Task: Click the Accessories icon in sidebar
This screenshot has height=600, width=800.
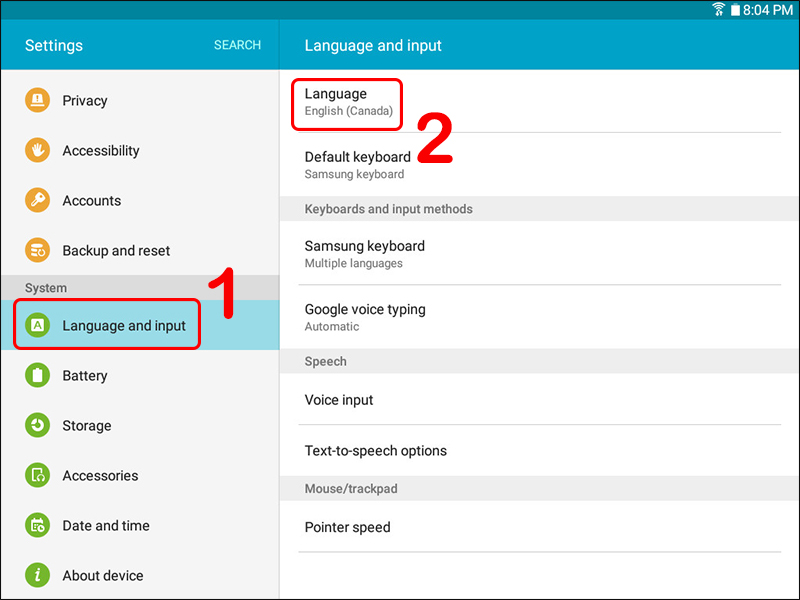Action: click(37, 475)
